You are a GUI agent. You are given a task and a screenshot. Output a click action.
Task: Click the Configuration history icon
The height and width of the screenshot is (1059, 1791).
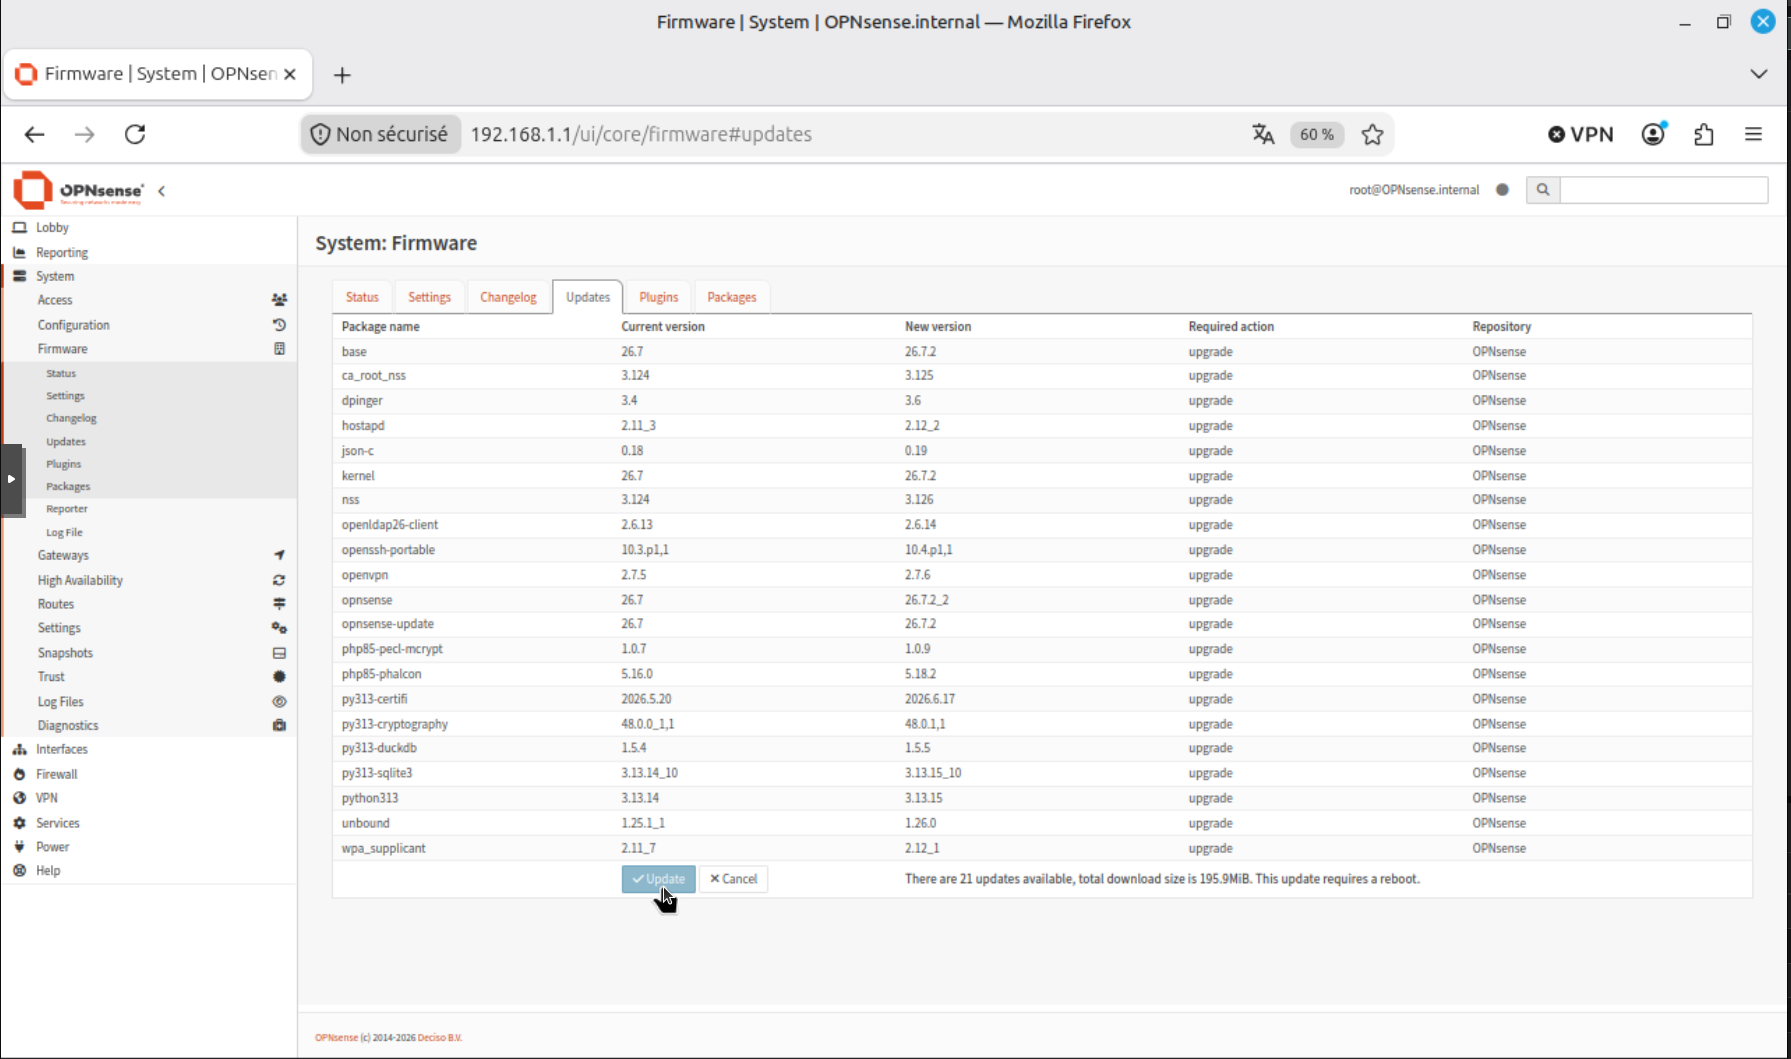click(x=279, y=325)
